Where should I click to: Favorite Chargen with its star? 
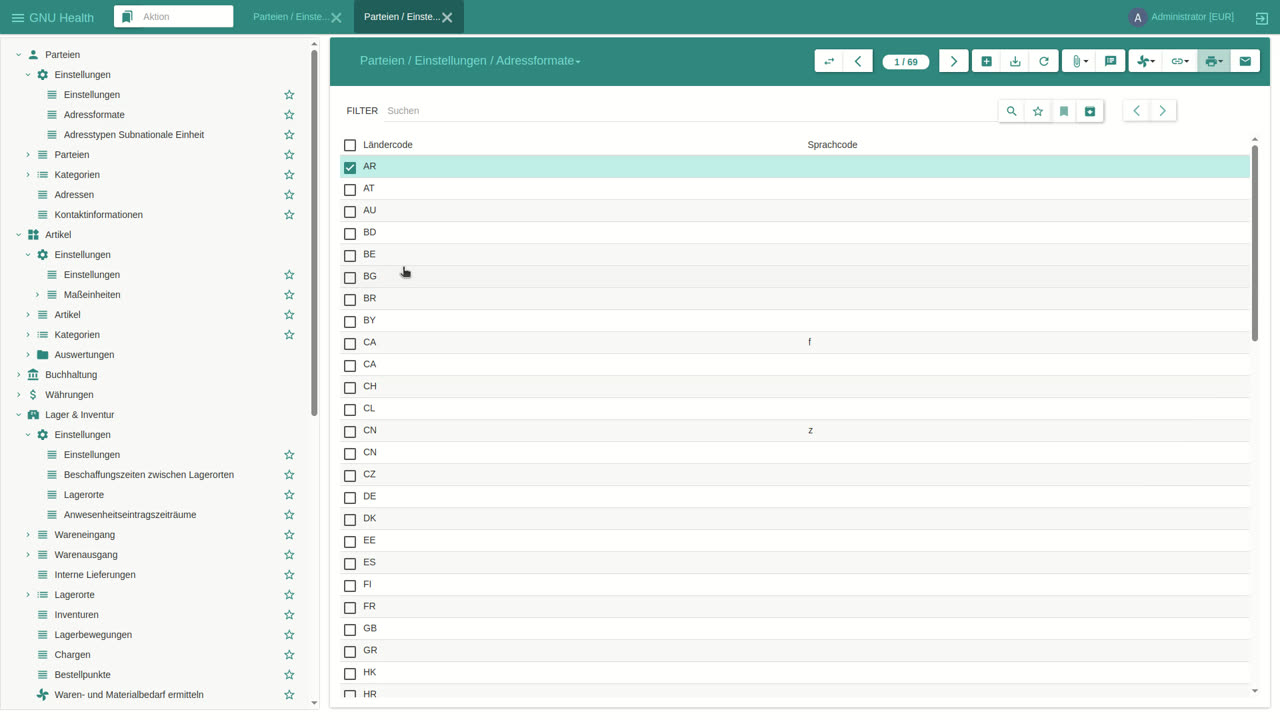tap(289, 655)
